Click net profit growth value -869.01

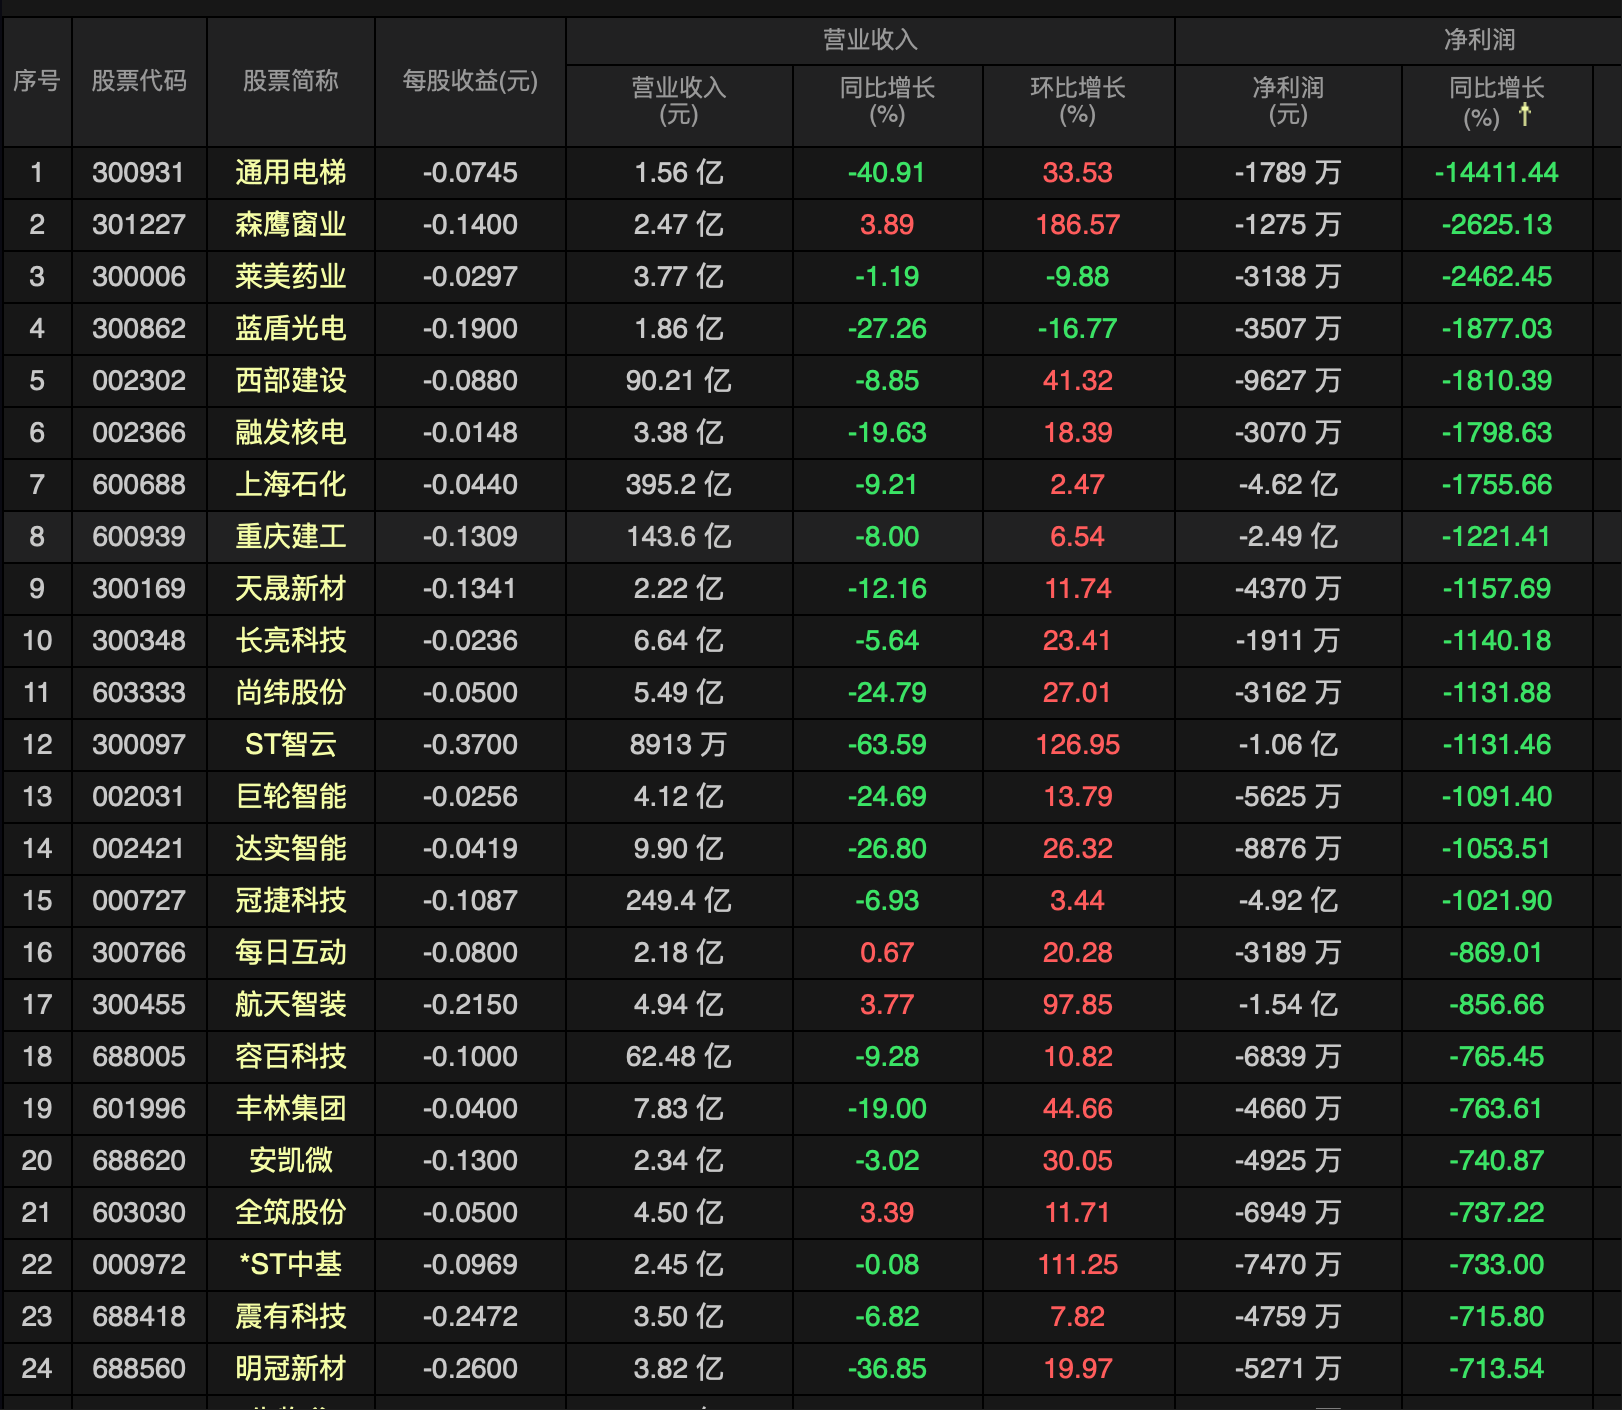(1497, 953)
